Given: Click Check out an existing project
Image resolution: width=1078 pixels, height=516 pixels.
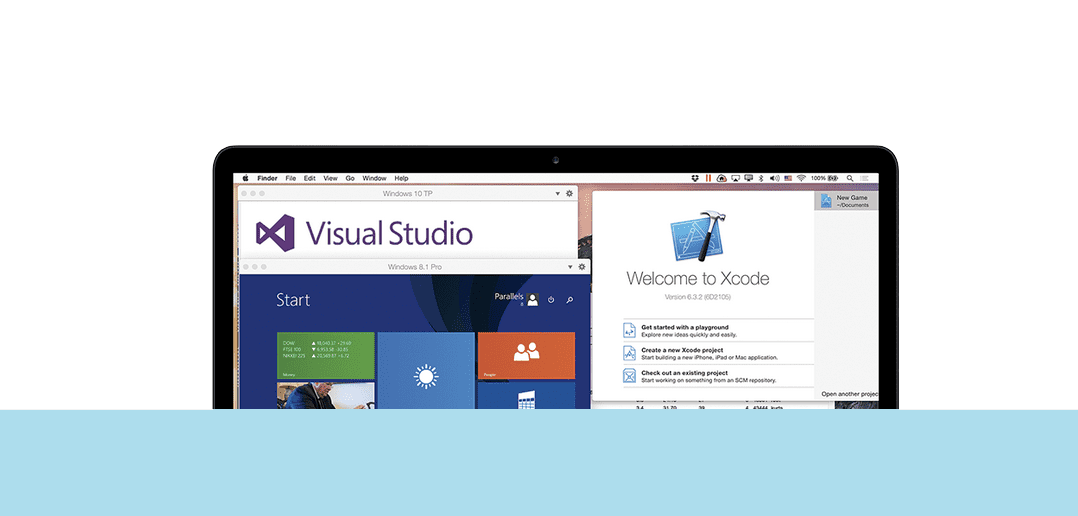Looking at the screenshot, I should [718, 376].
